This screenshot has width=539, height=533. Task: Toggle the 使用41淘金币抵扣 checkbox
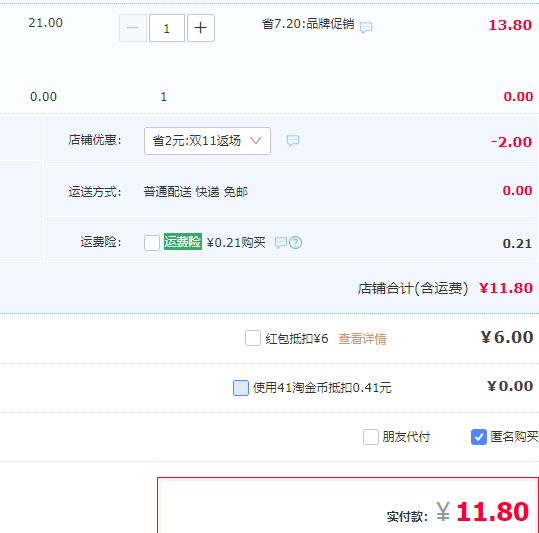[x=241, y=388]
